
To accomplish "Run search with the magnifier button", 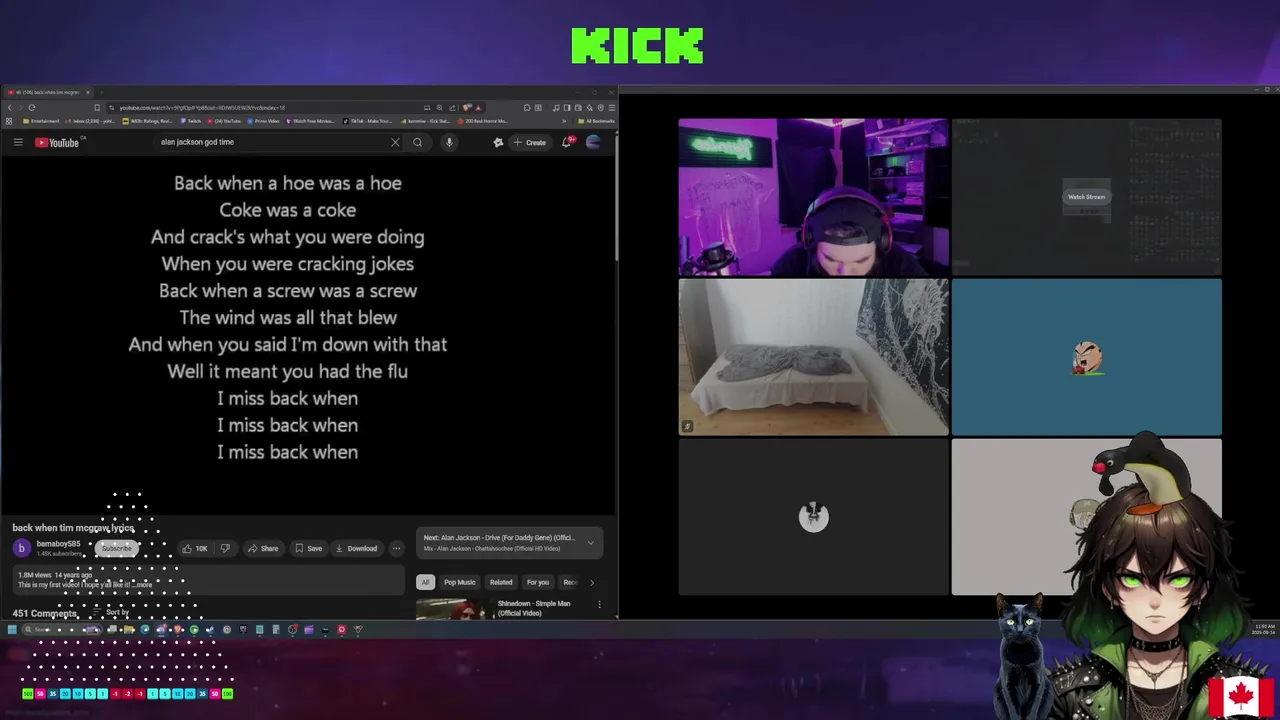I will 418,142.
